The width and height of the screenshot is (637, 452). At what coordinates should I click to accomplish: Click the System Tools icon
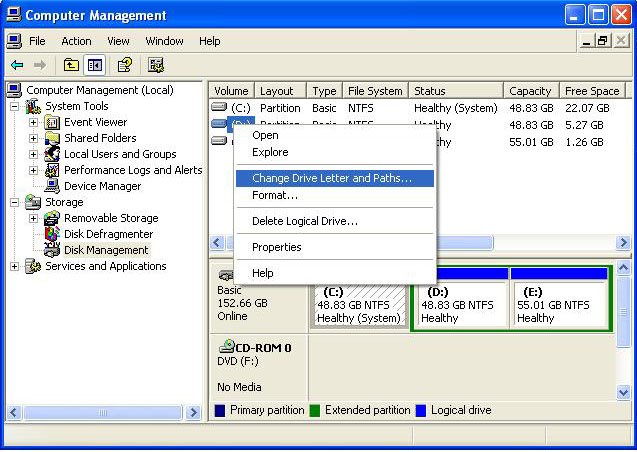33,106
